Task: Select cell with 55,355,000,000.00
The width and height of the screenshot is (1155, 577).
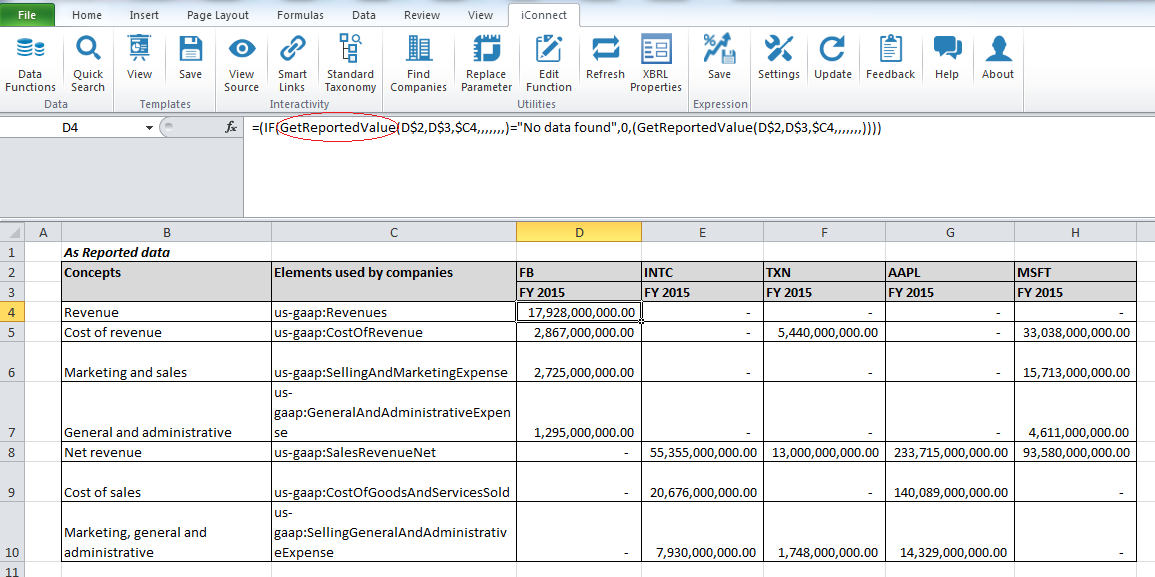Action: 703,452
